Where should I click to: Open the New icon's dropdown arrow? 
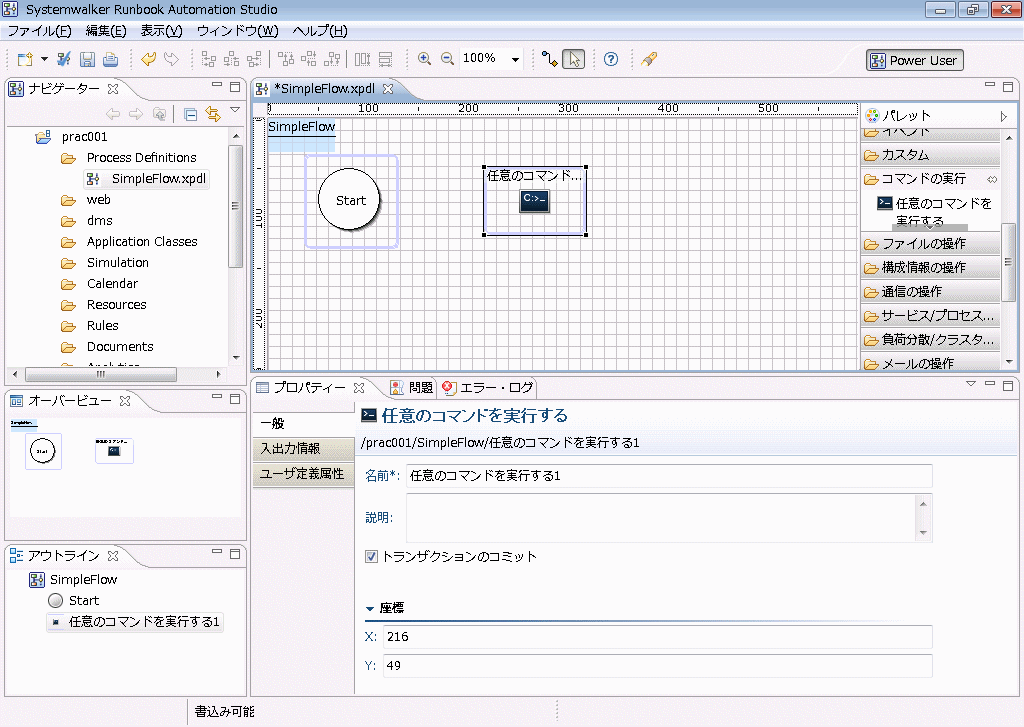(x=44, y=59)
